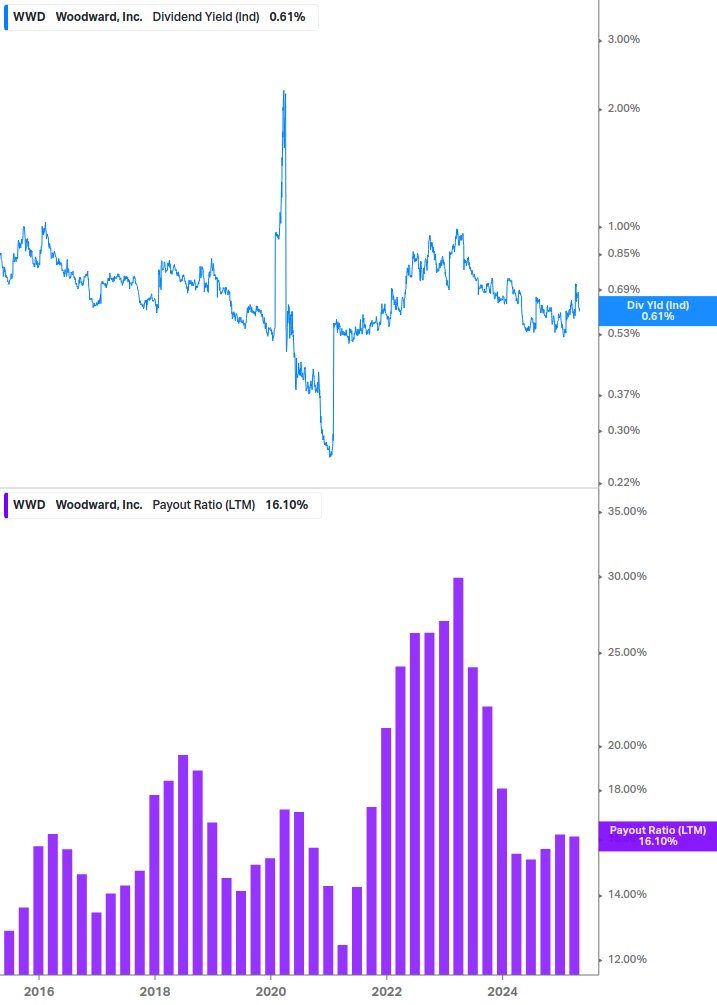Viewport: 717px width, 1005px height.
Task: Click the 2022 label on the time axis
Action: click(x=387, y=992)
